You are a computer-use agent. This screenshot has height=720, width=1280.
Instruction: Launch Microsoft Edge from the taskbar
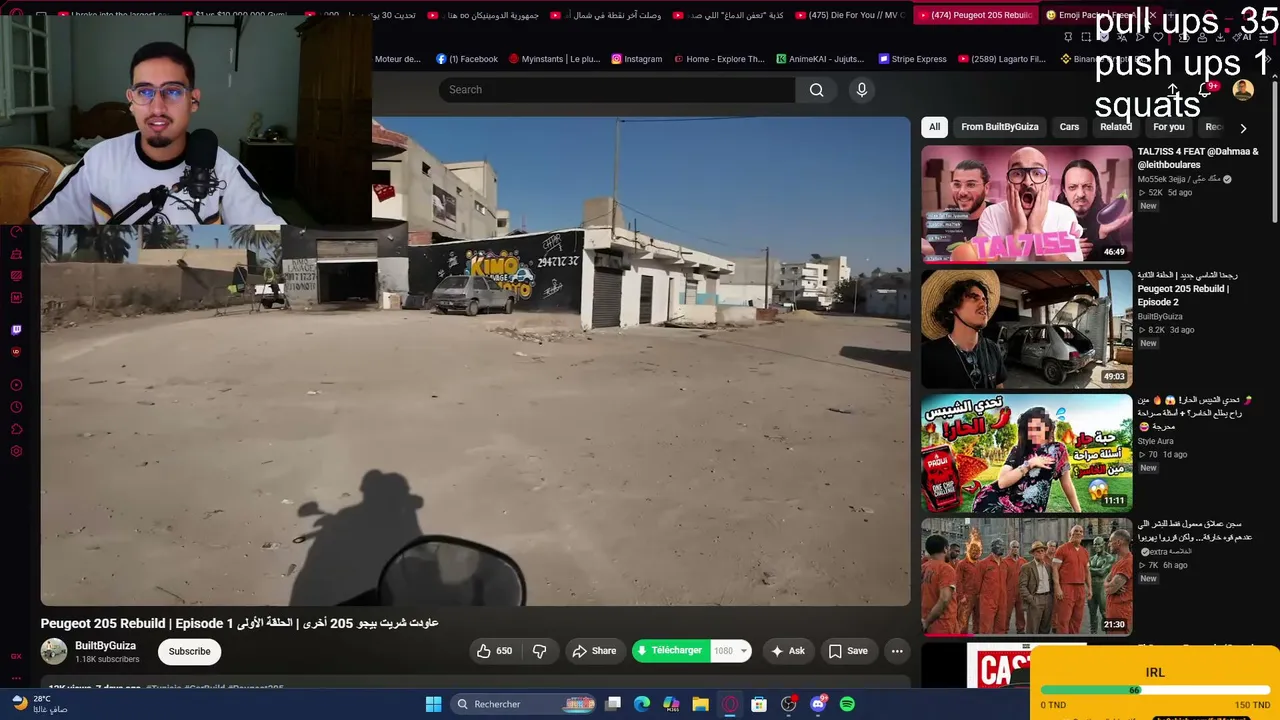pos(642,704)
